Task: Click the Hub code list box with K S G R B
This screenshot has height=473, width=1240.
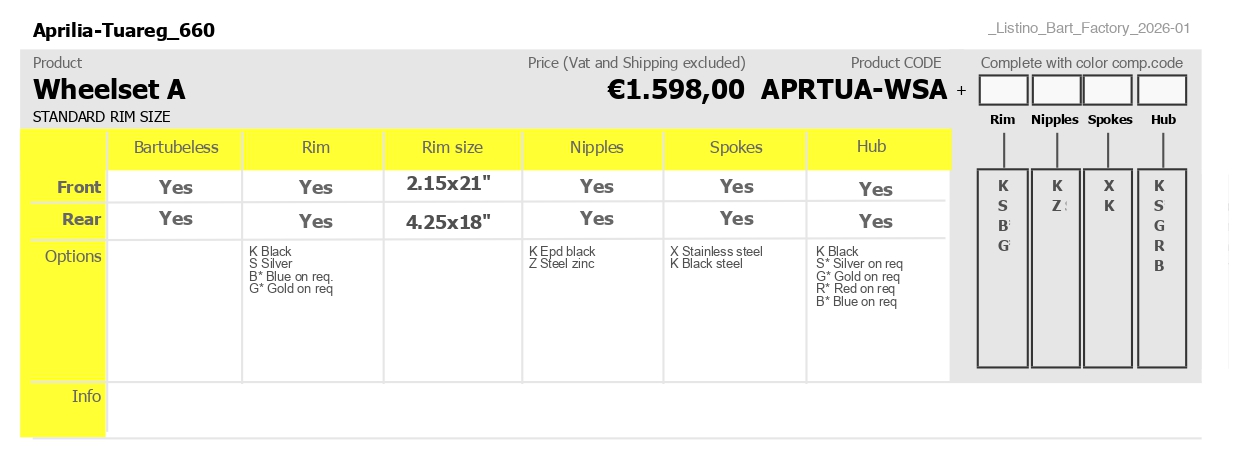Action: click(1162, 268)
